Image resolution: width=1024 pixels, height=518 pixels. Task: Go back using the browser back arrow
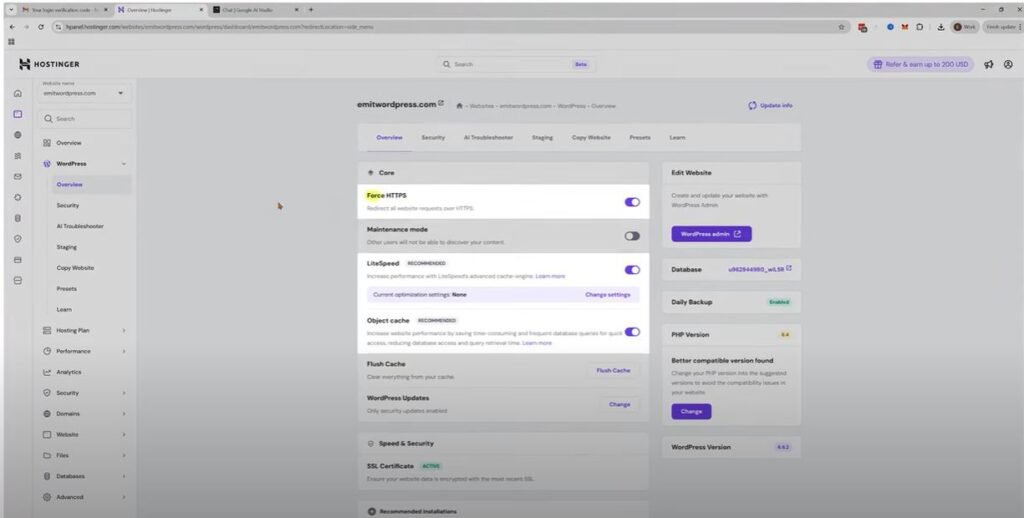click(x=12, y=27)
